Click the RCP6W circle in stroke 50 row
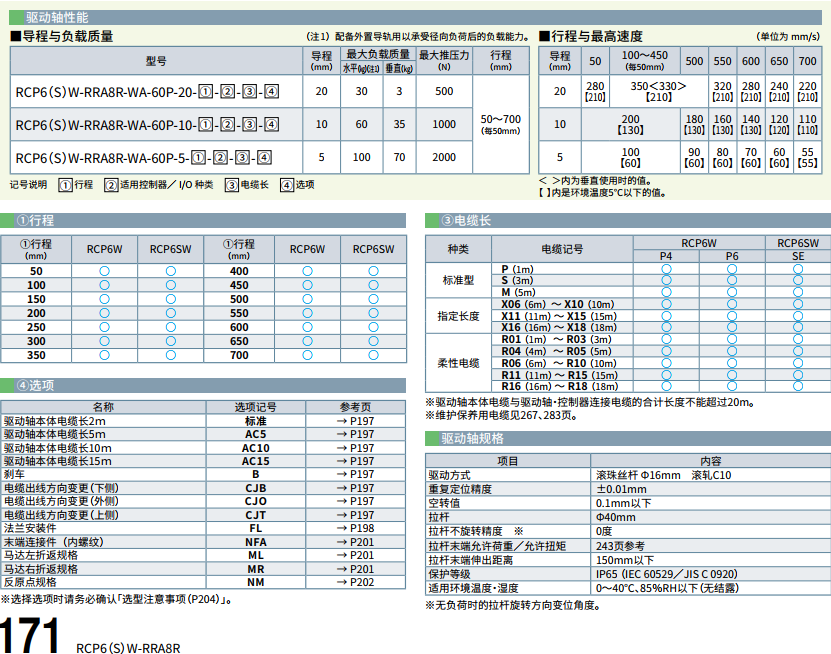The image size is (831, 654). coord(104,271)
